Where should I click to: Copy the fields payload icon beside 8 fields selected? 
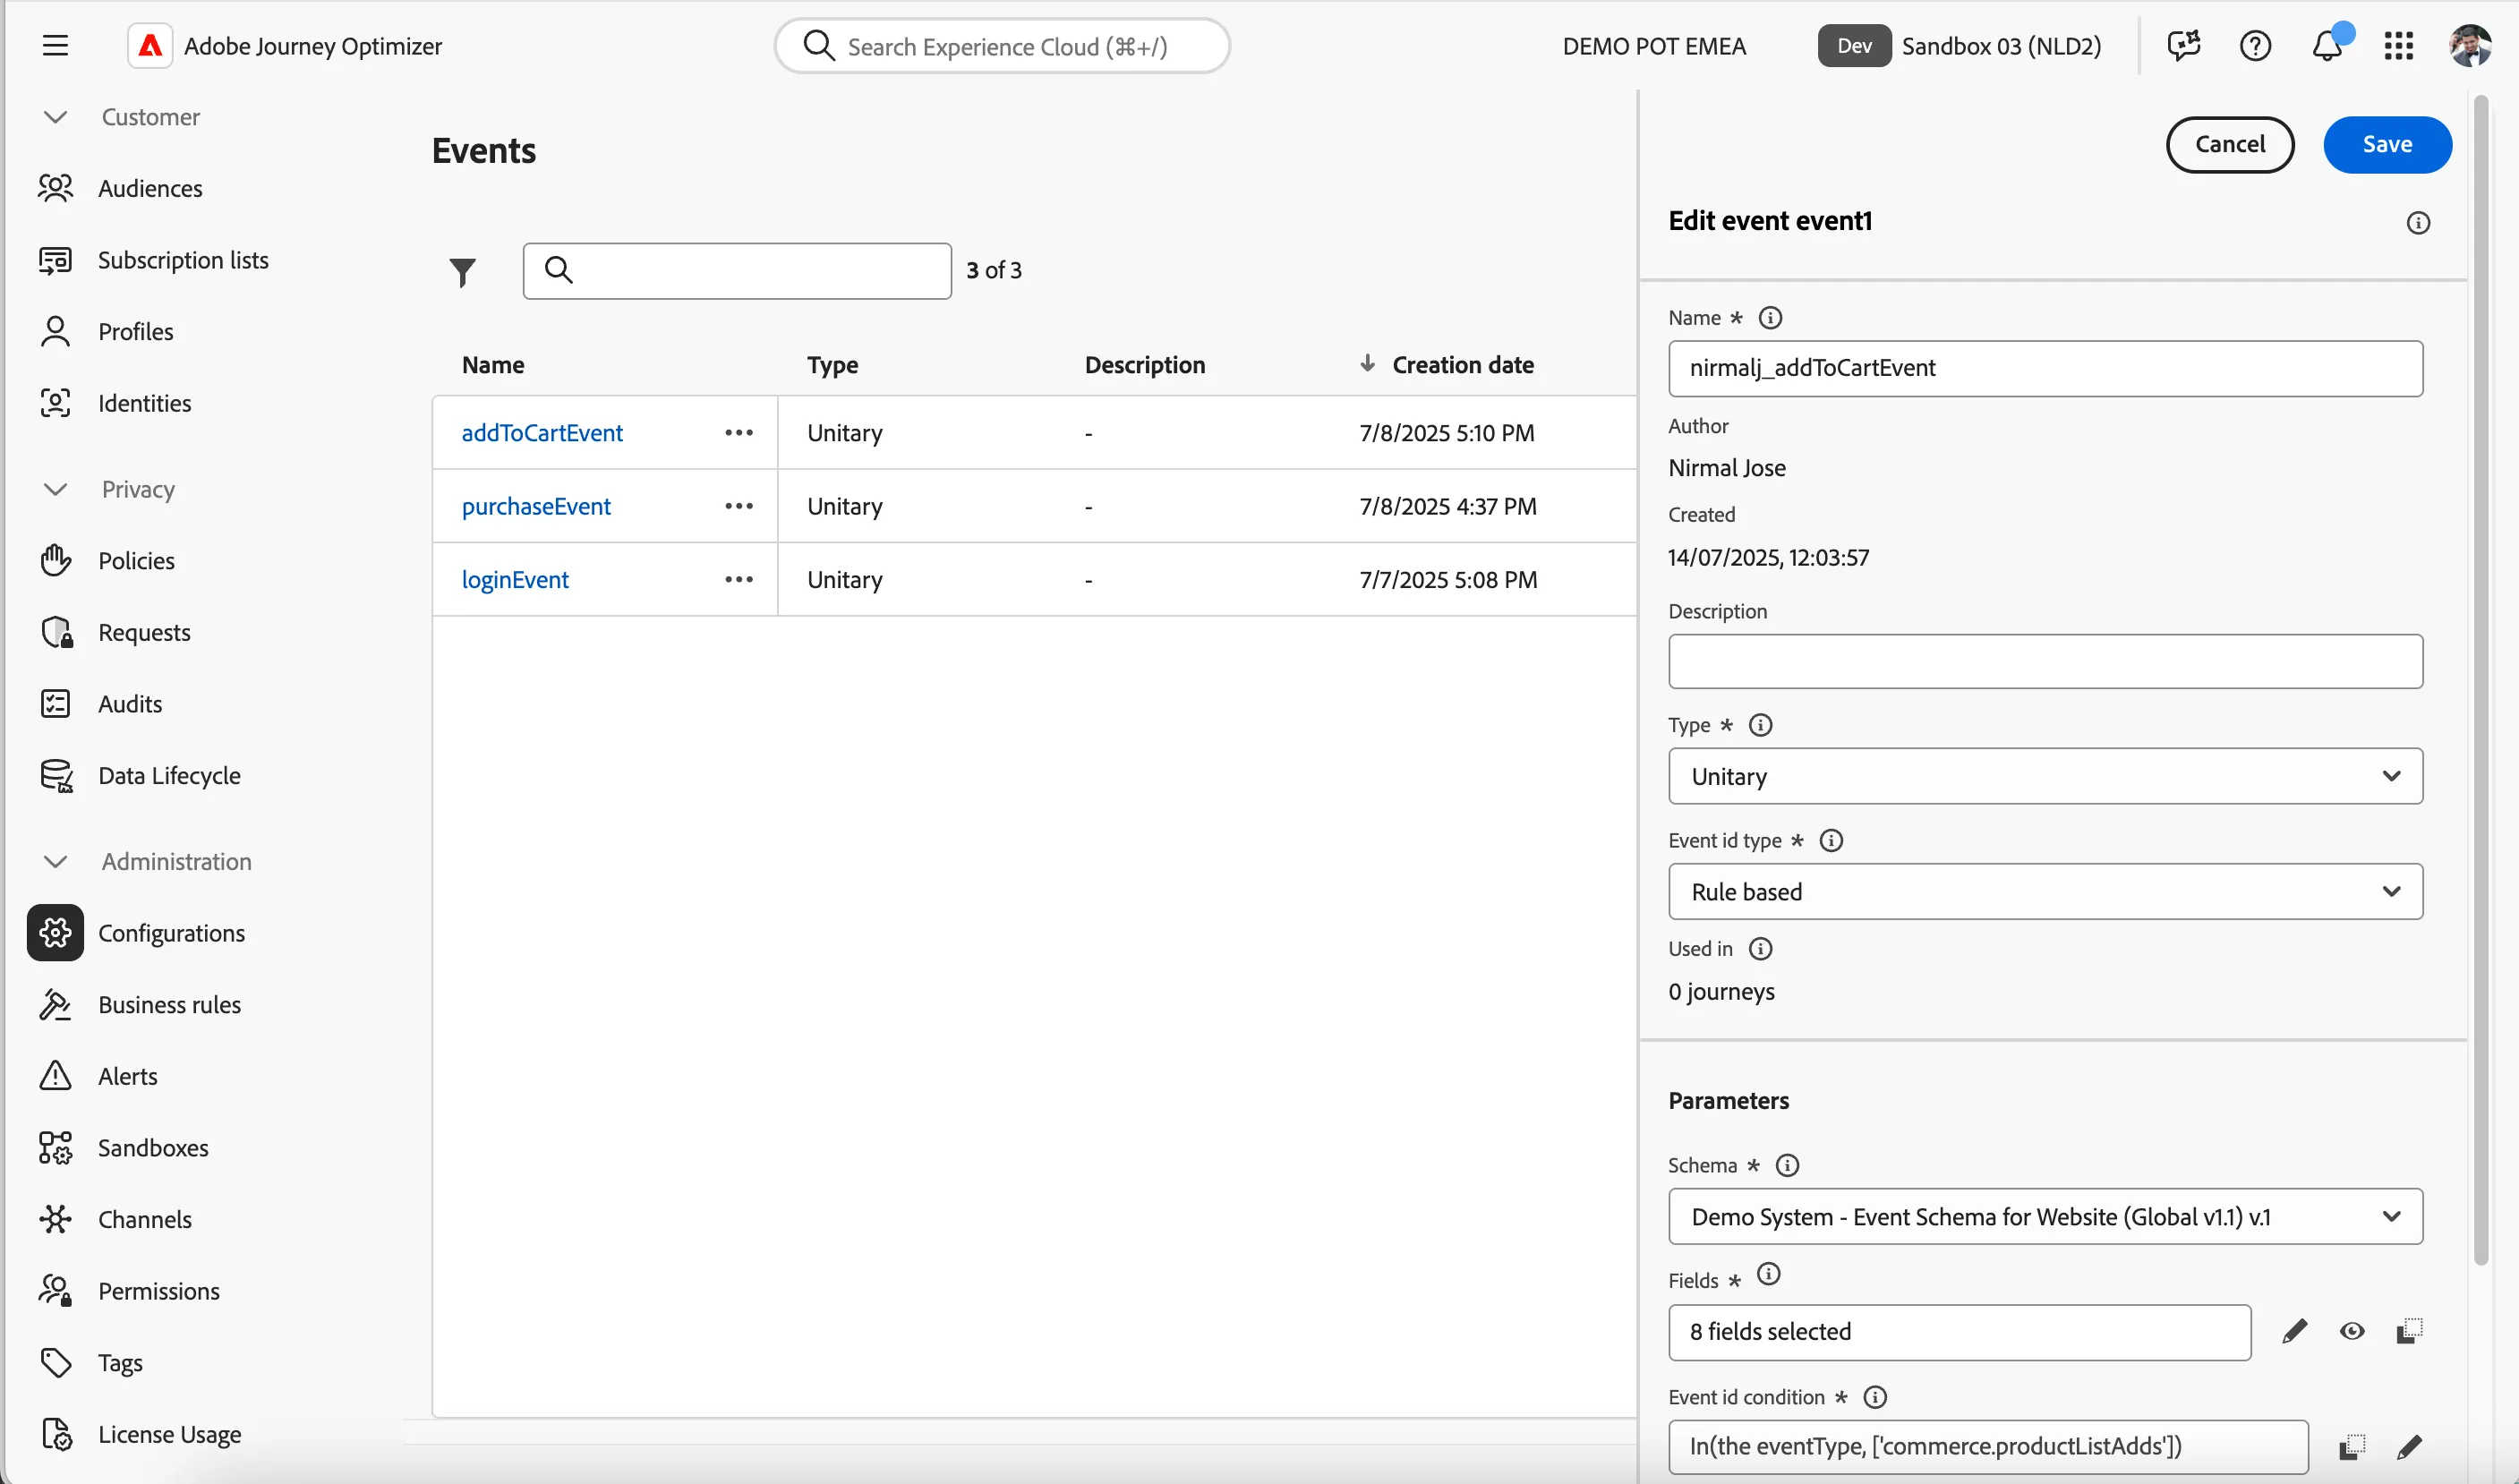(x=2410, y=1331)
